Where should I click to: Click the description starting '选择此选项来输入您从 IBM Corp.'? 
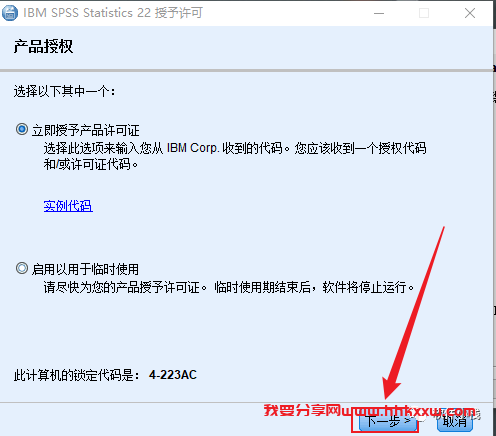click(x=235, y=156)
